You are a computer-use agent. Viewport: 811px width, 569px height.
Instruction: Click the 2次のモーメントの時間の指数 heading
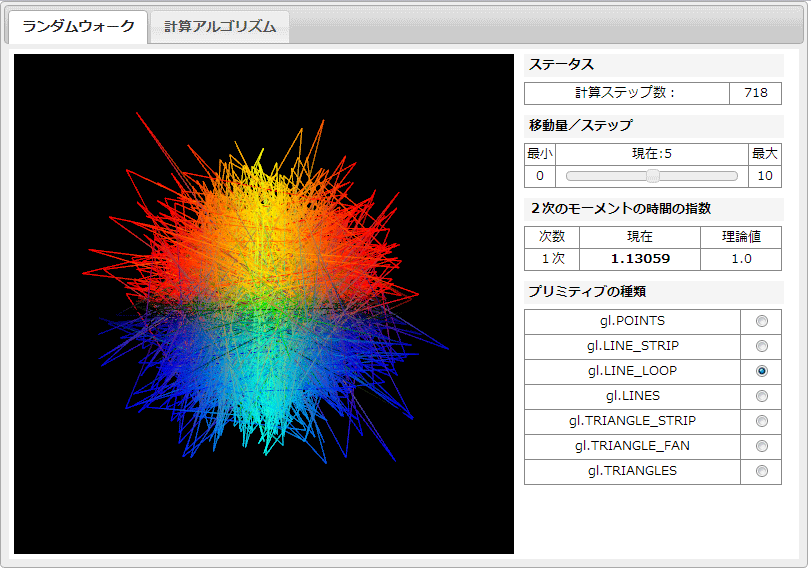point(620,208)
